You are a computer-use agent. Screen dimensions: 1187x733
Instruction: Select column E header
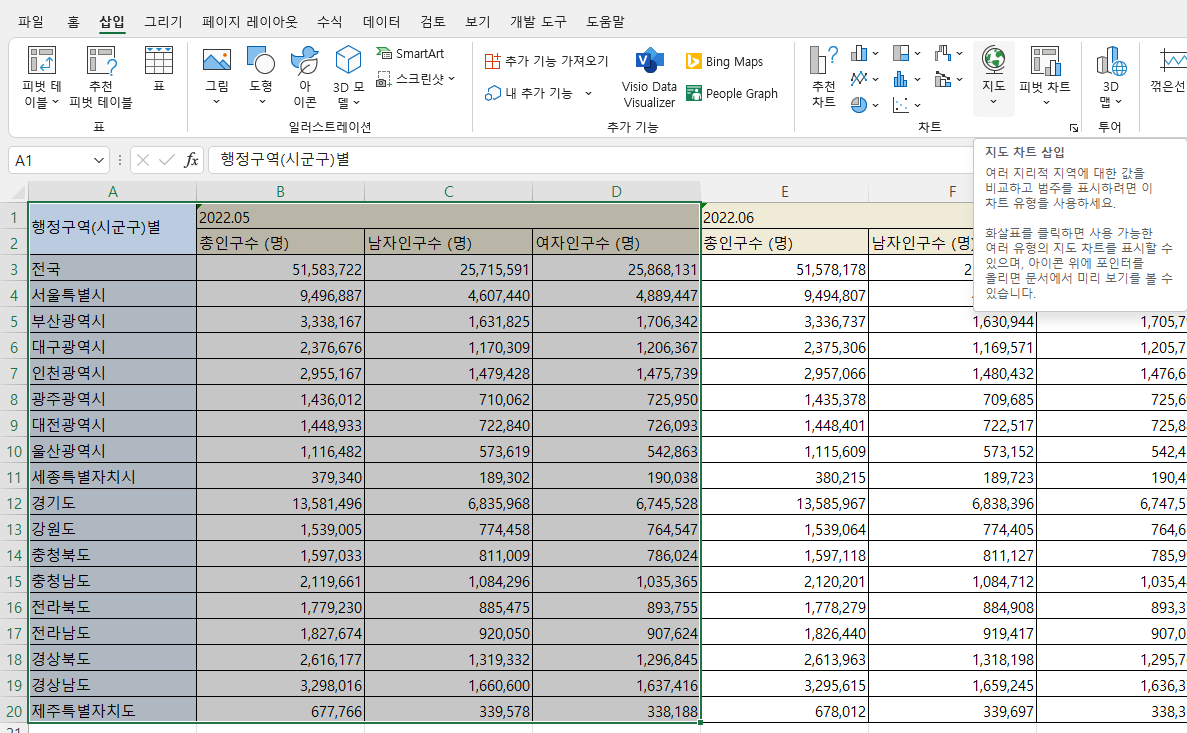coord(784,192)
